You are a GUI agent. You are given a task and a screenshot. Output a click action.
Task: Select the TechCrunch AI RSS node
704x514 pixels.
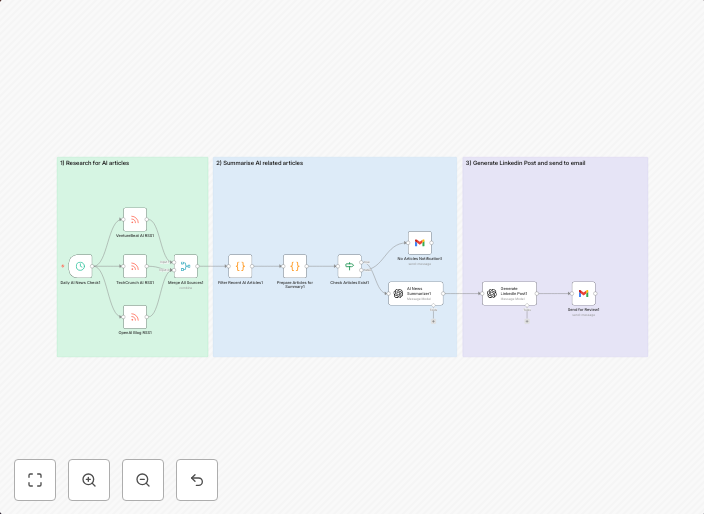pyautogui.click(x=135, y=266)
